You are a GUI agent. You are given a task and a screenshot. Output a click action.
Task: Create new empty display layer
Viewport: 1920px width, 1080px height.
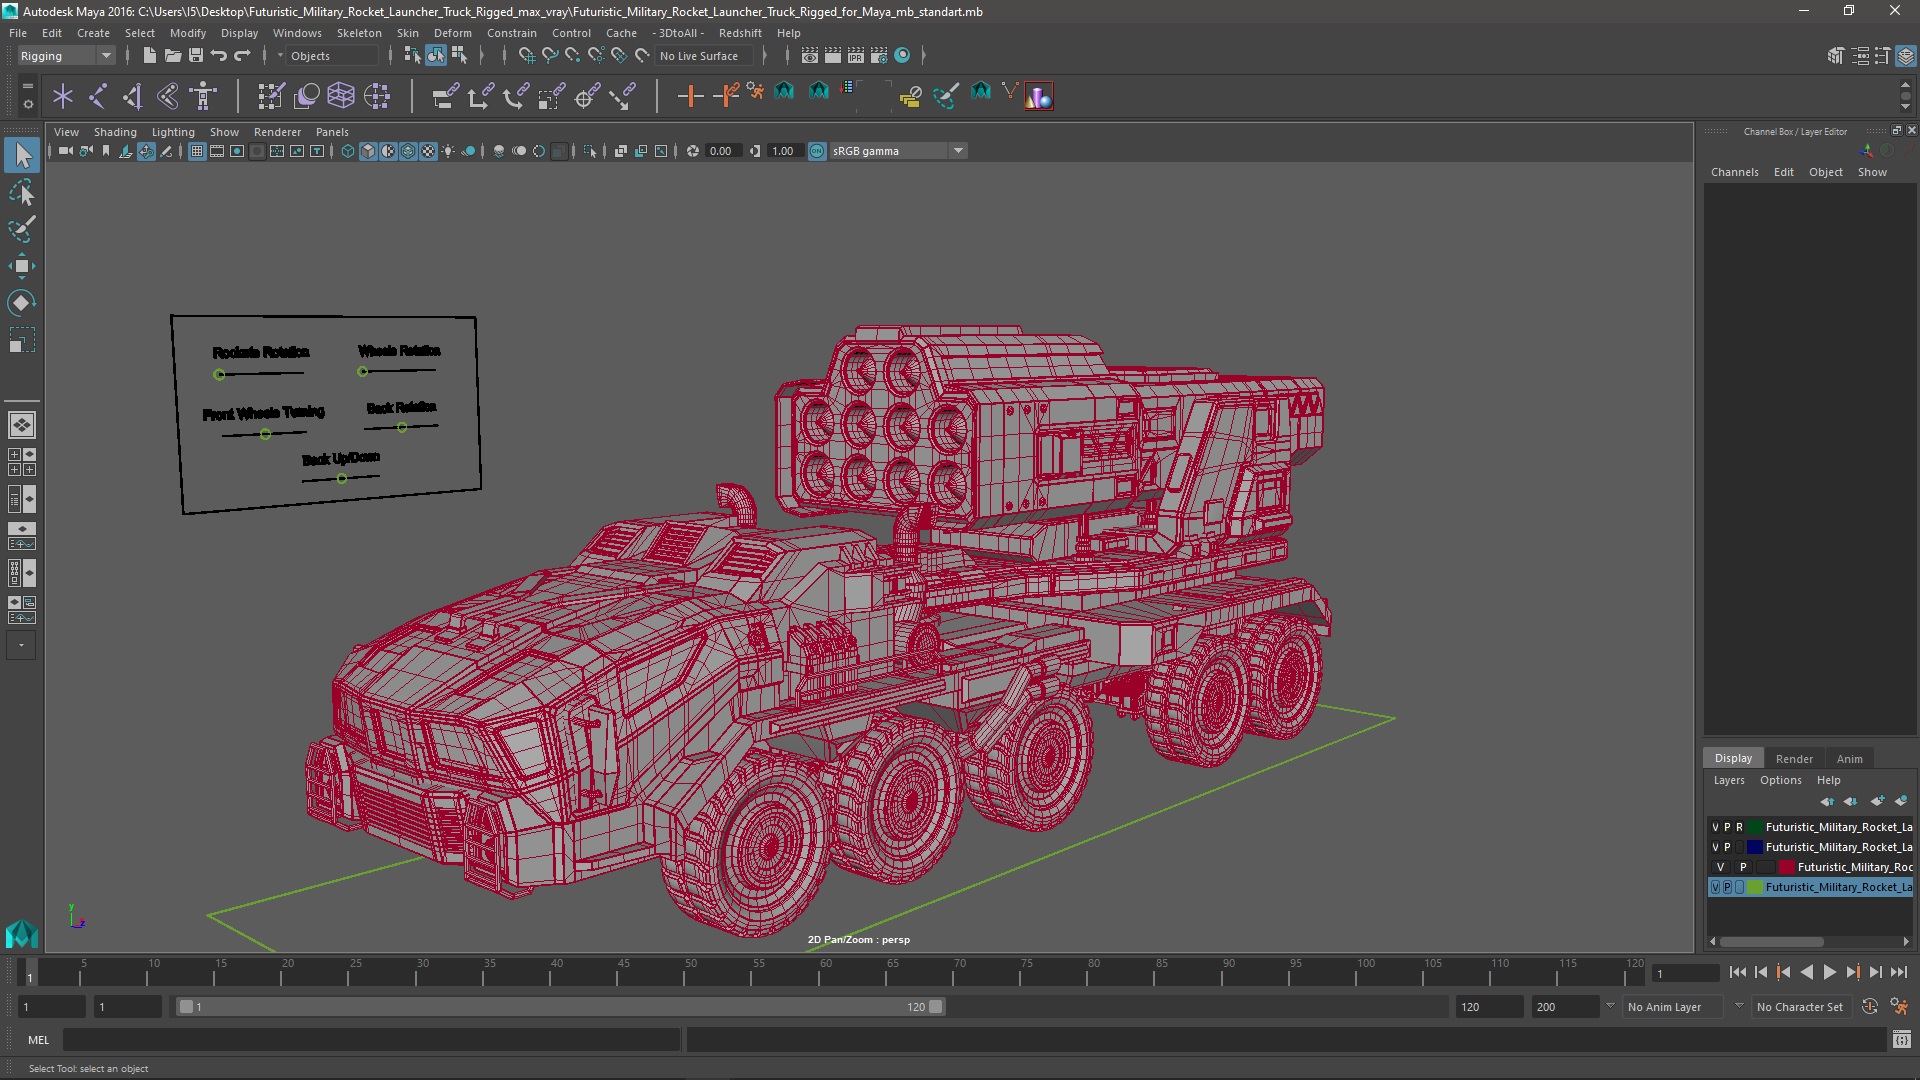1877,801
